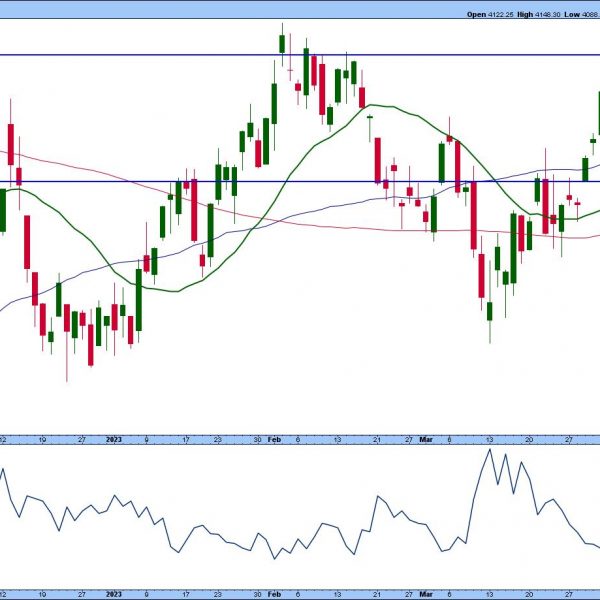Select the upper blue horizontal resistance line

point(300,55)
